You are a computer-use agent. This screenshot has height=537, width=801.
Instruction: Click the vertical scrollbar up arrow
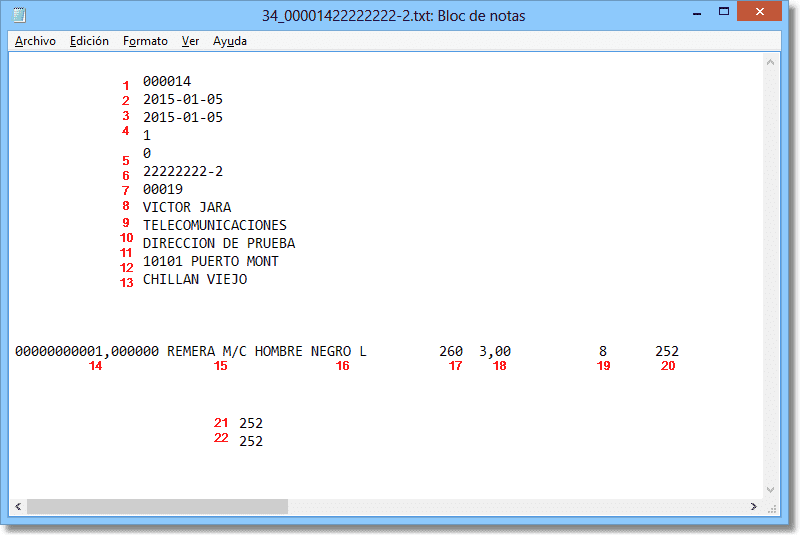click(770, 62)
